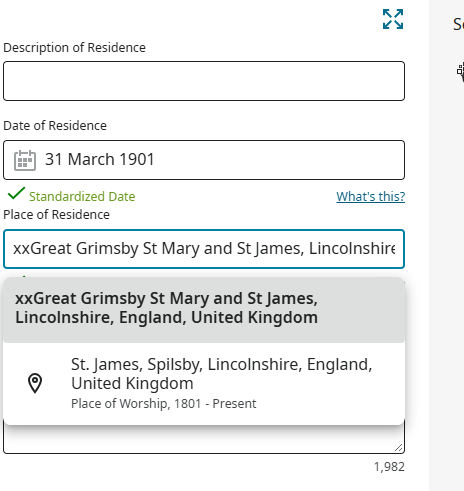Click the green 'Standardized Date' text
This screenshot has width=464, height=491.
coord(82,196)
